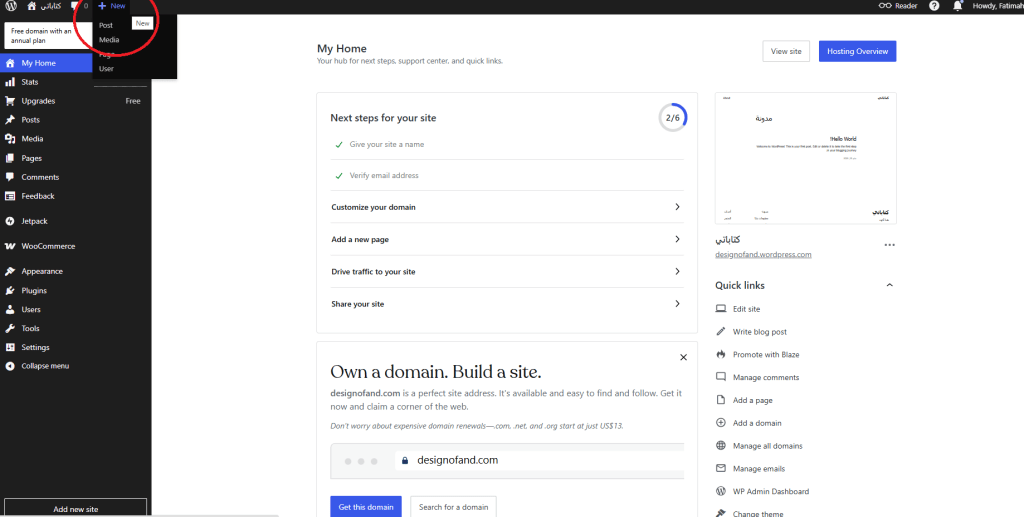Close the Own a domain banner

(683, 357)
